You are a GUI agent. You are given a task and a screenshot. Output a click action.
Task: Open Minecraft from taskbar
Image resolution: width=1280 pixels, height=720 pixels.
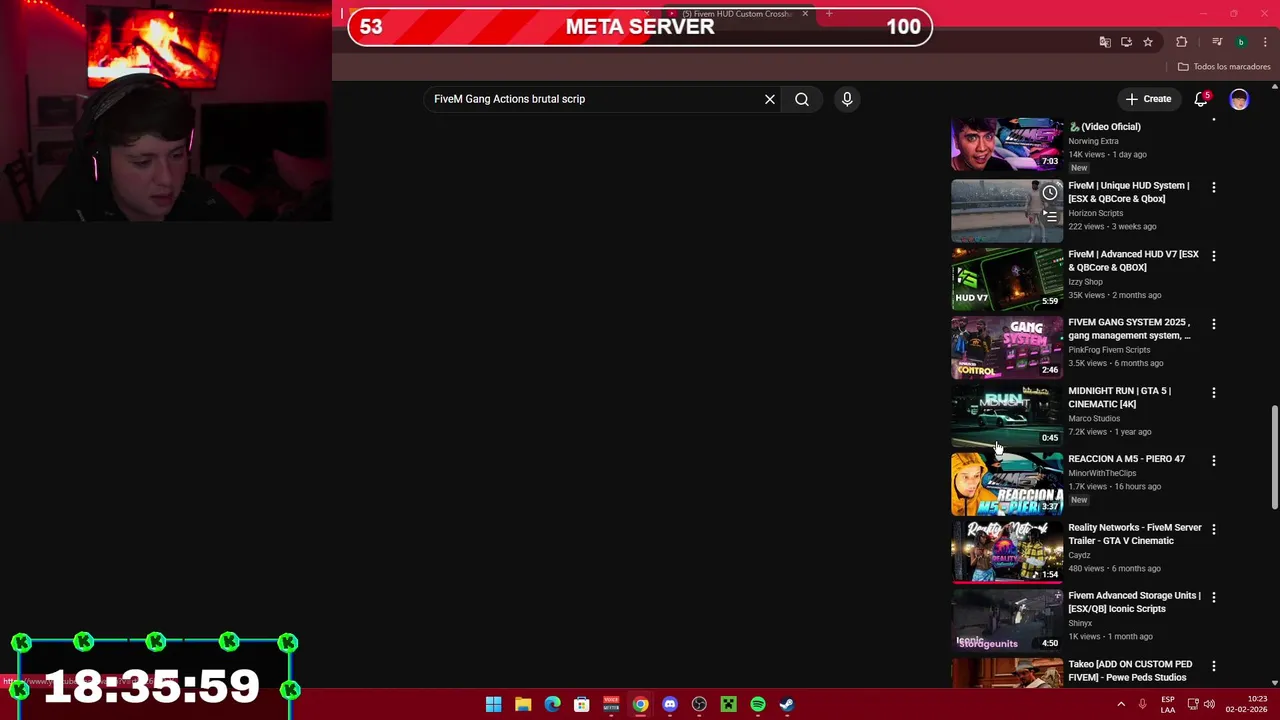pyautogui.click(x=729, y=704)
